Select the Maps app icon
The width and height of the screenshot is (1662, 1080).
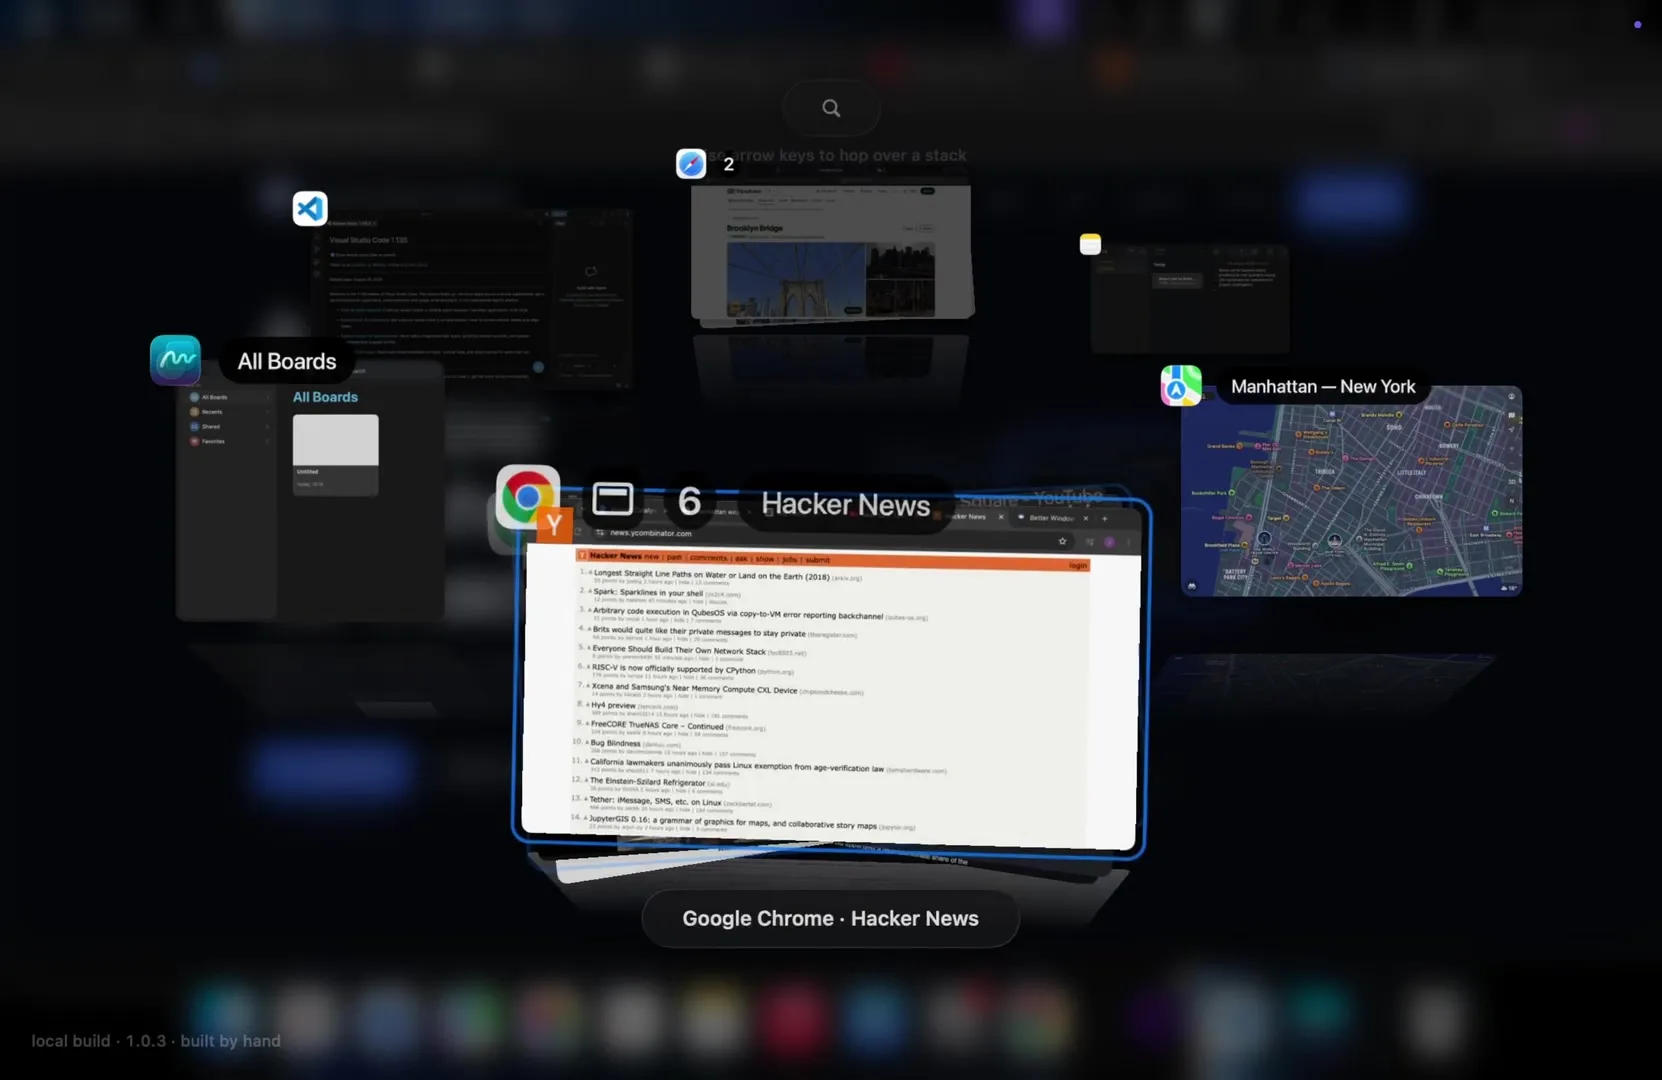[1181, 386]
